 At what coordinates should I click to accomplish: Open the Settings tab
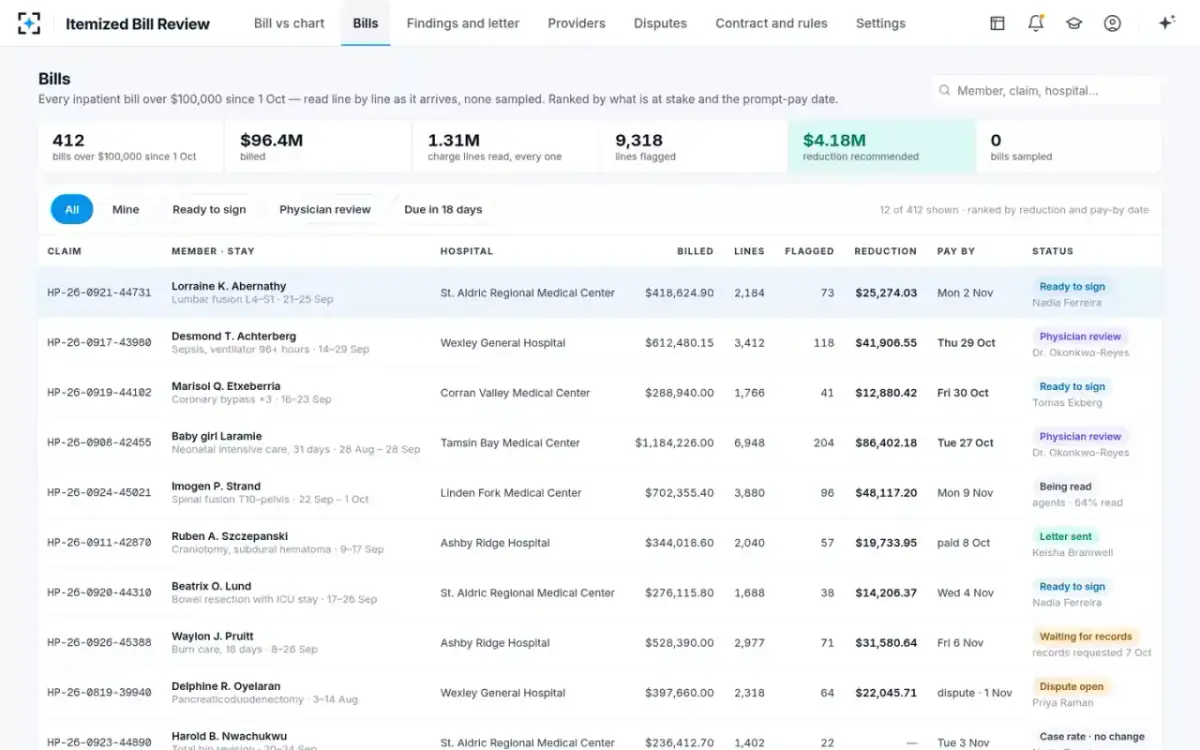880,23
